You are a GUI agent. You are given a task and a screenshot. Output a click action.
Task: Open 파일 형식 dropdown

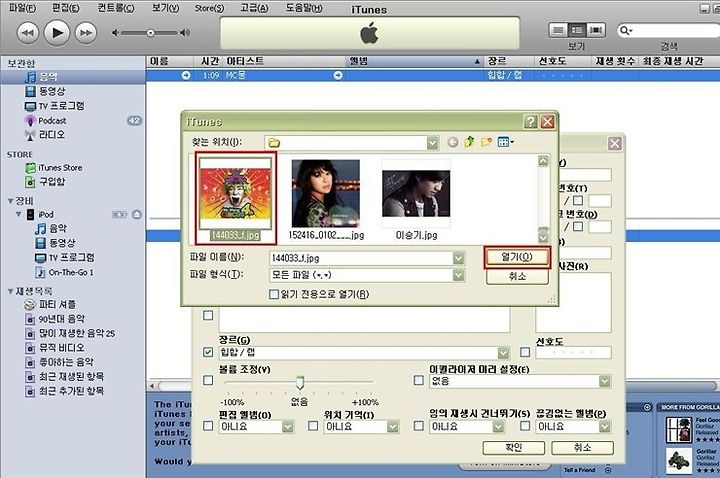pyautogui.click(x=458, y=275)
